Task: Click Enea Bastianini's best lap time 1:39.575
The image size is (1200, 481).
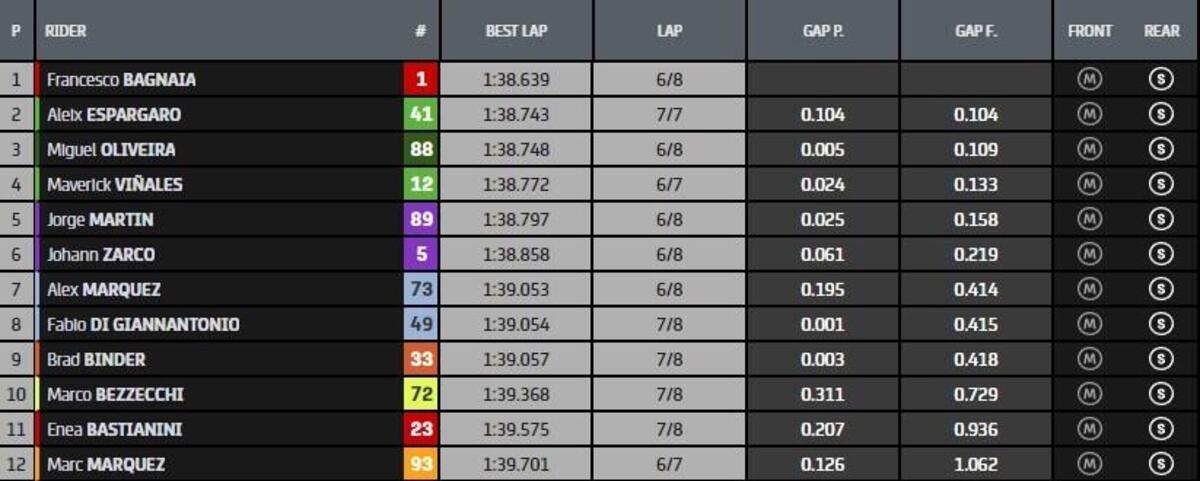Action: 516,429
